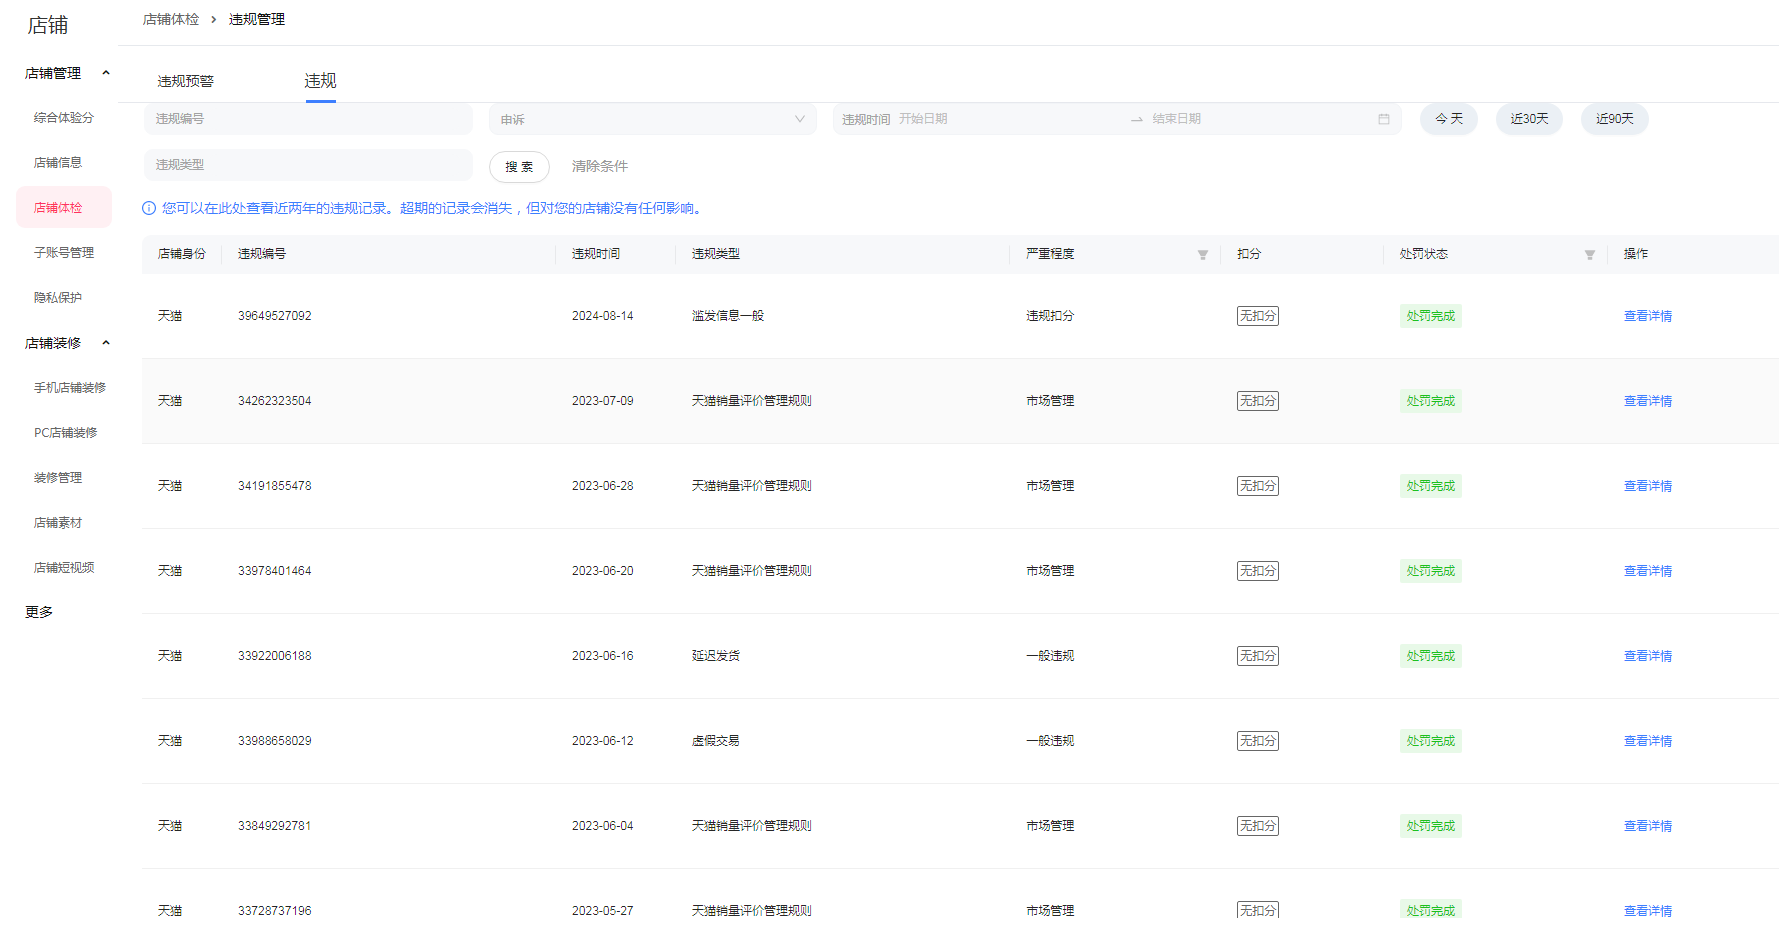This screenshot has width=1779, height=933.
Task: Open 查看详情 for violation 39649527092
Action: tap(1647, 316)
